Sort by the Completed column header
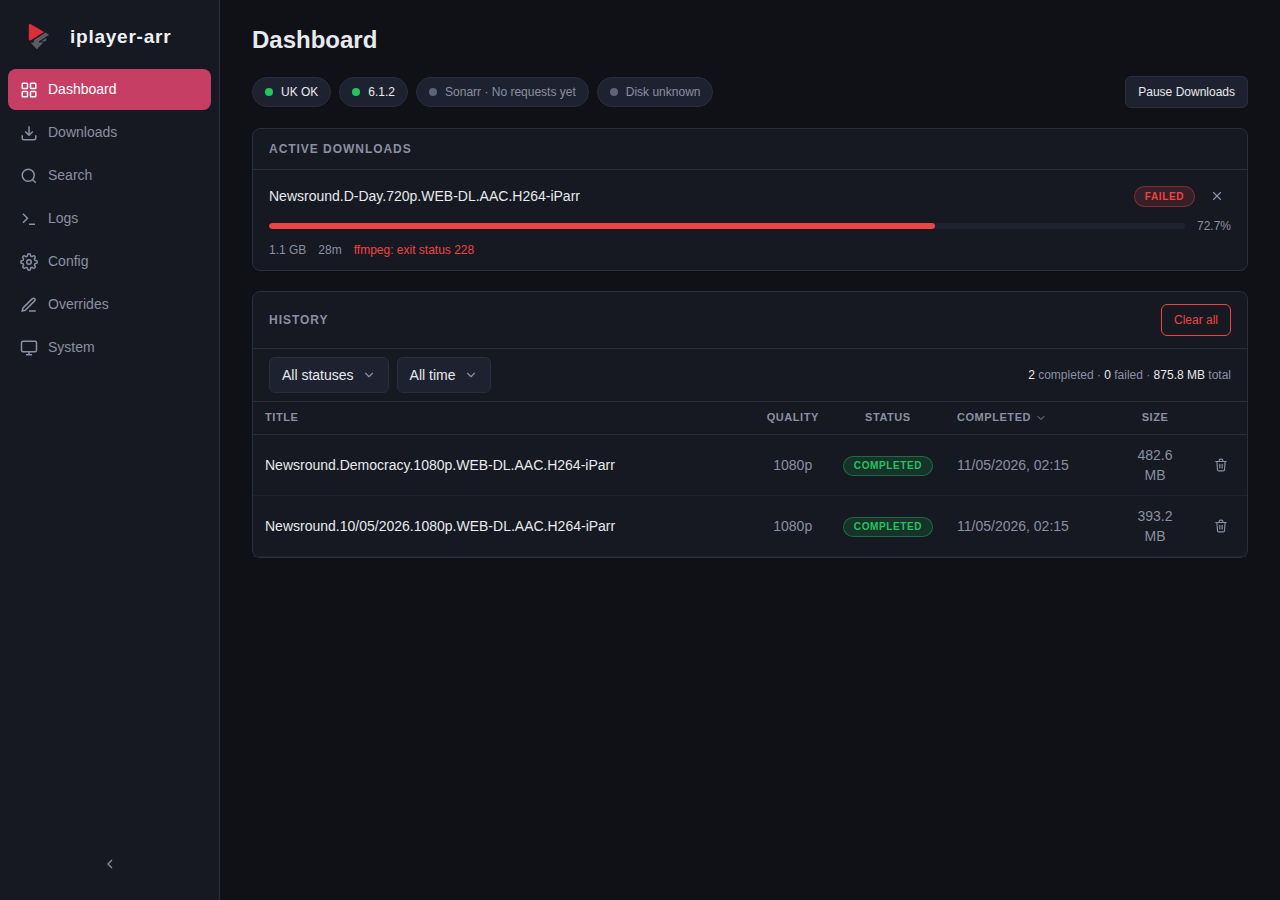 [1001, 417]
